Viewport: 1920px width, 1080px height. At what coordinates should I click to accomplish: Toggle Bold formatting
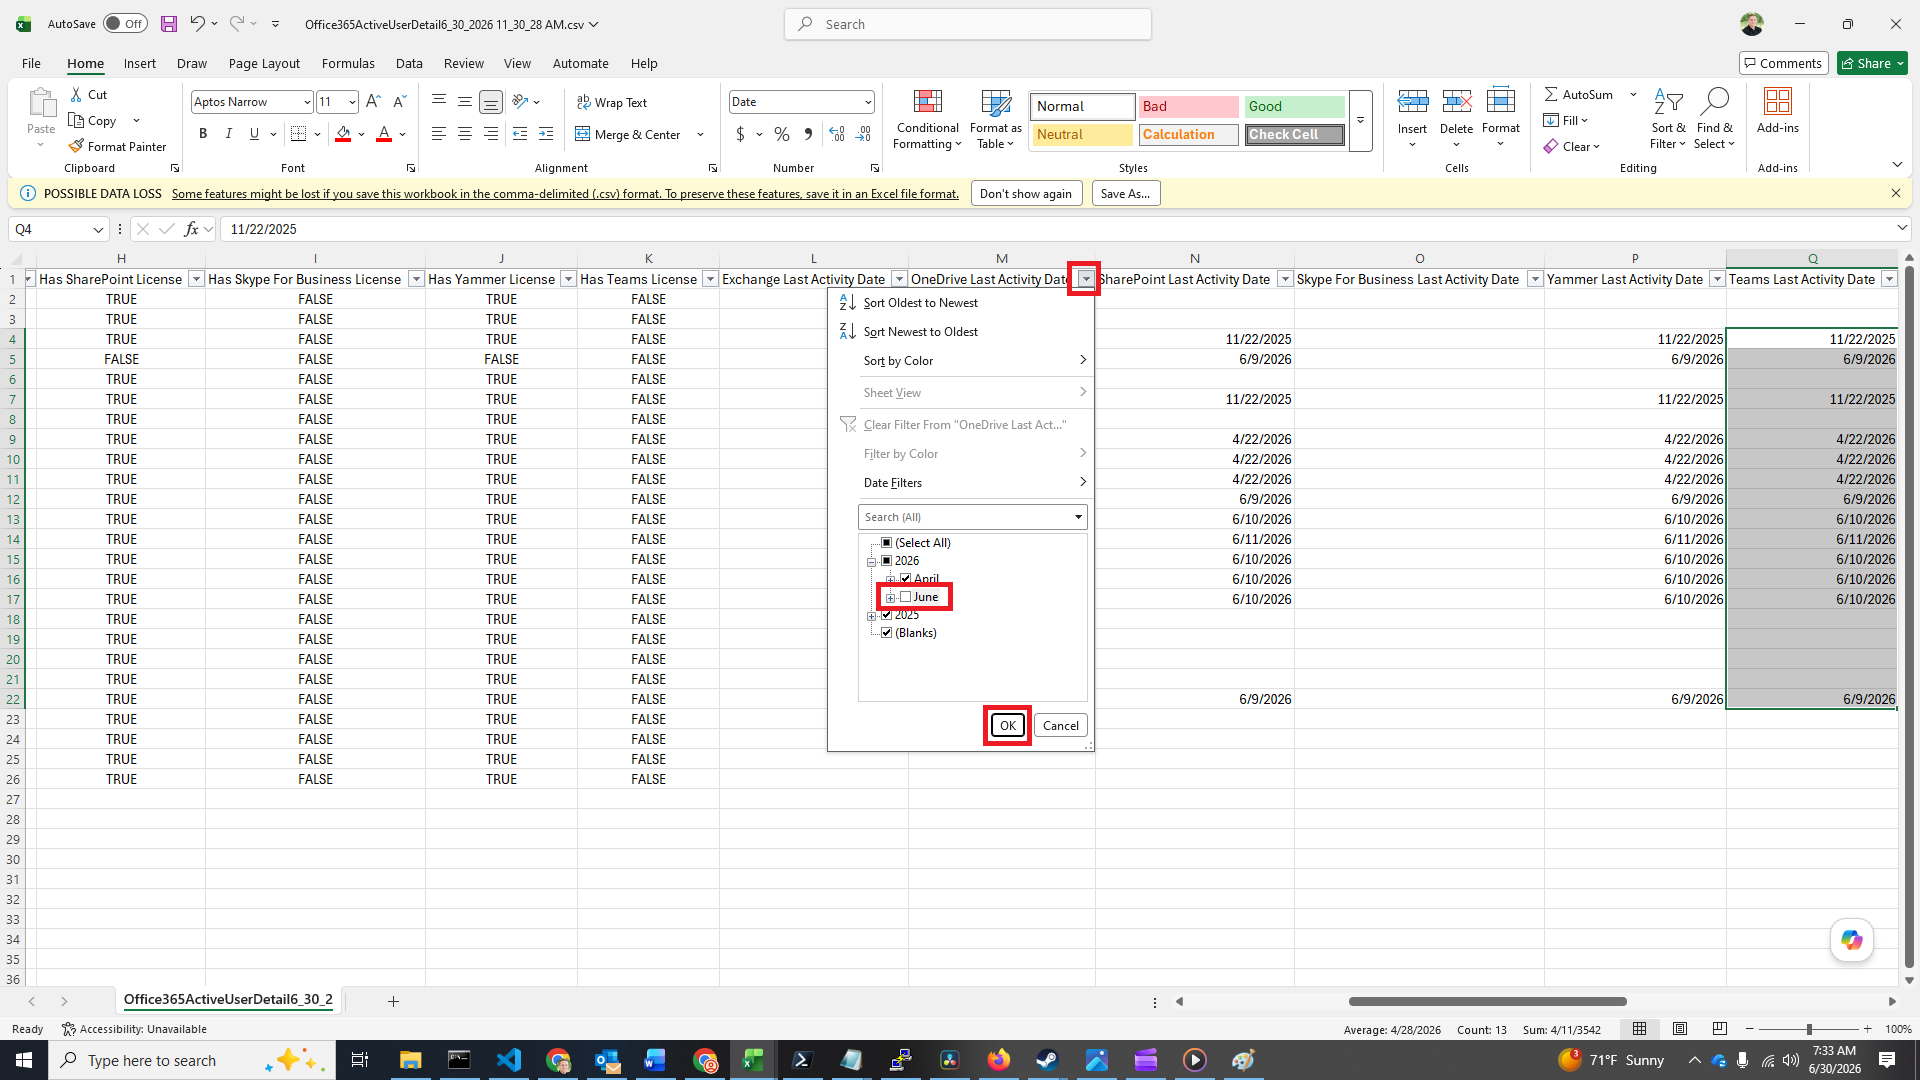coord(203,134)
